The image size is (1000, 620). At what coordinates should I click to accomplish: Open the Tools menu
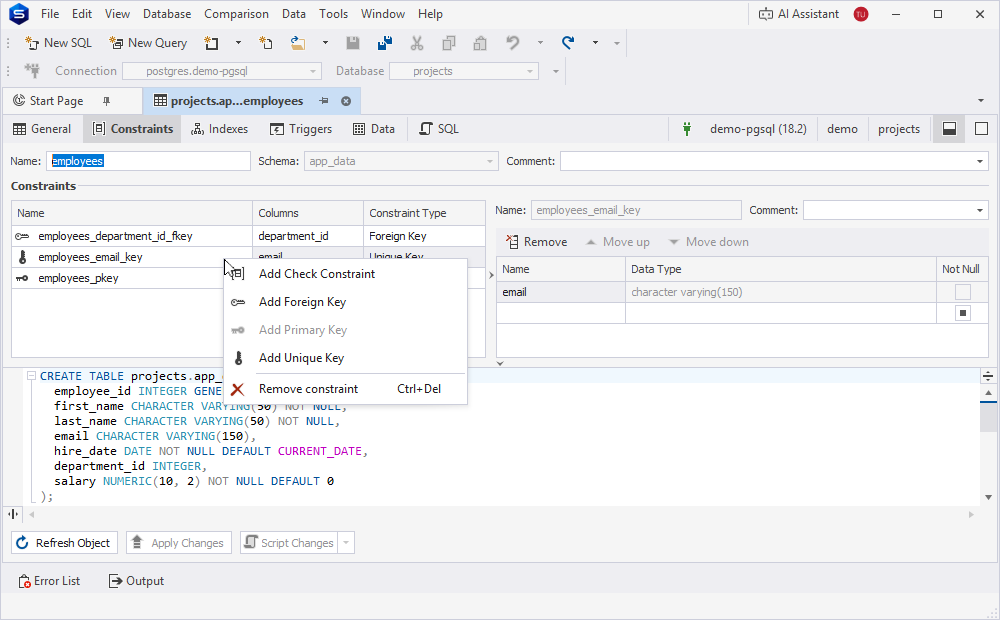[x=334, y=14]
